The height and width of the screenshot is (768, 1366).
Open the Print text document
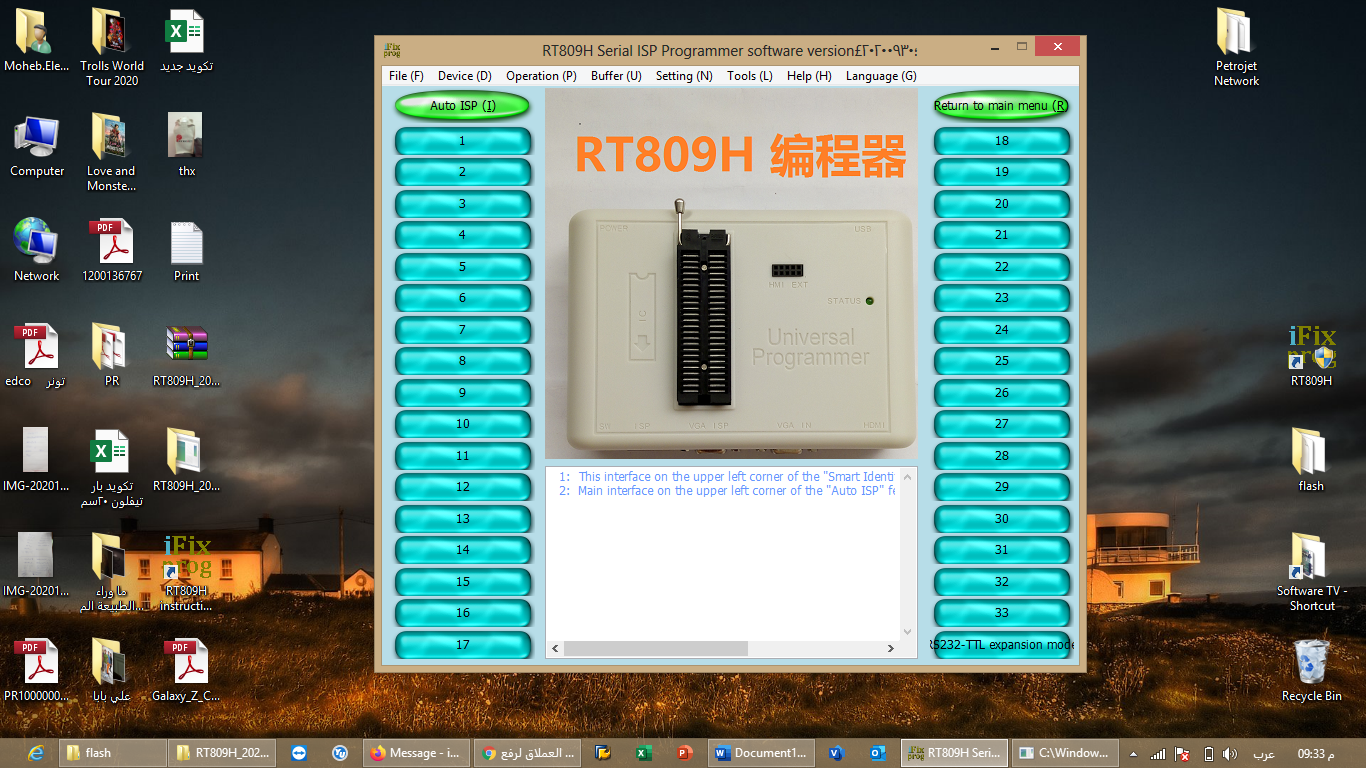186,252
